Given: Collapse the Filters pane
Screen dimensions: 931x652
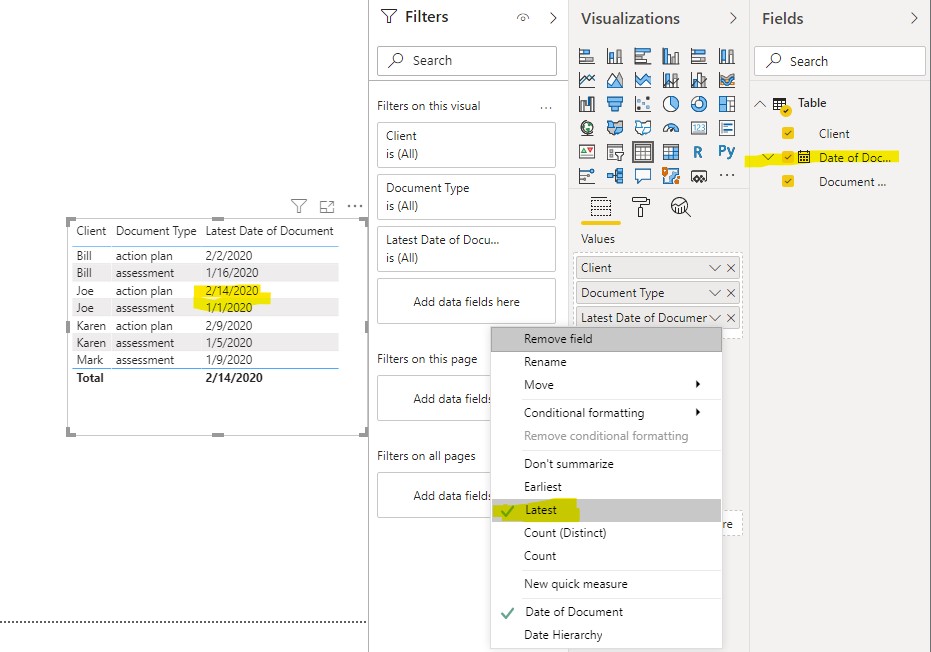Looking at the screenshot, I should click(x=553, y=18).
